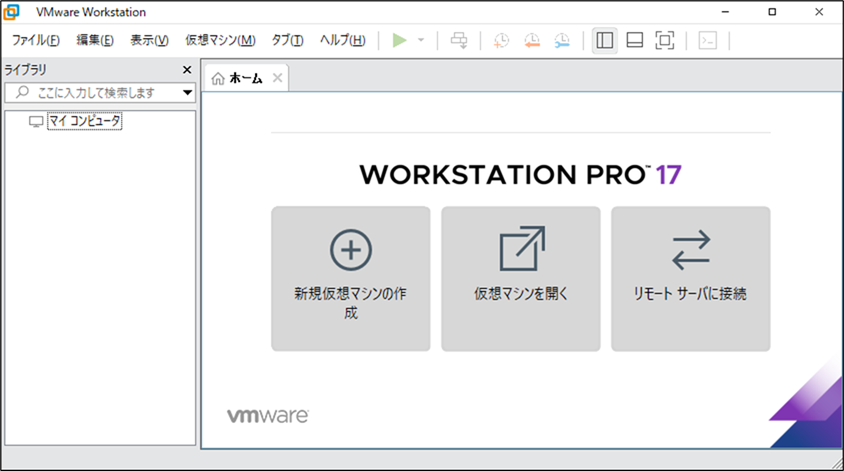
Task: Close the ライブラリ panel
Action: (187, 70)
